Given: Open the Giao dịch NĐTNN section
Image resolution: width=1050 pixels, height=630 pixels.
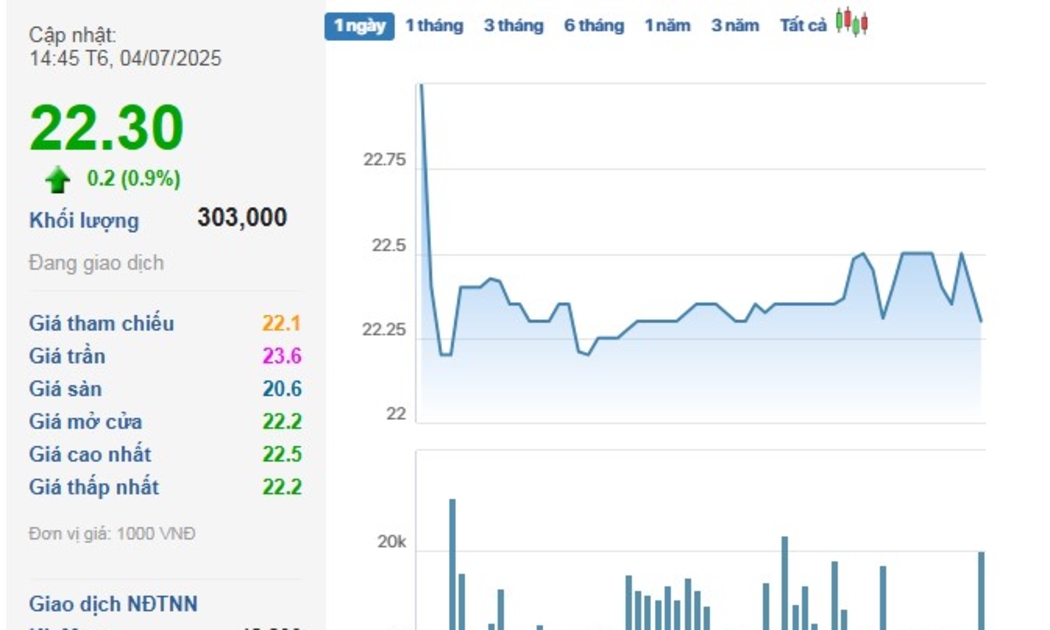Looking at the screenshot, I should click(x=113, y=604).
